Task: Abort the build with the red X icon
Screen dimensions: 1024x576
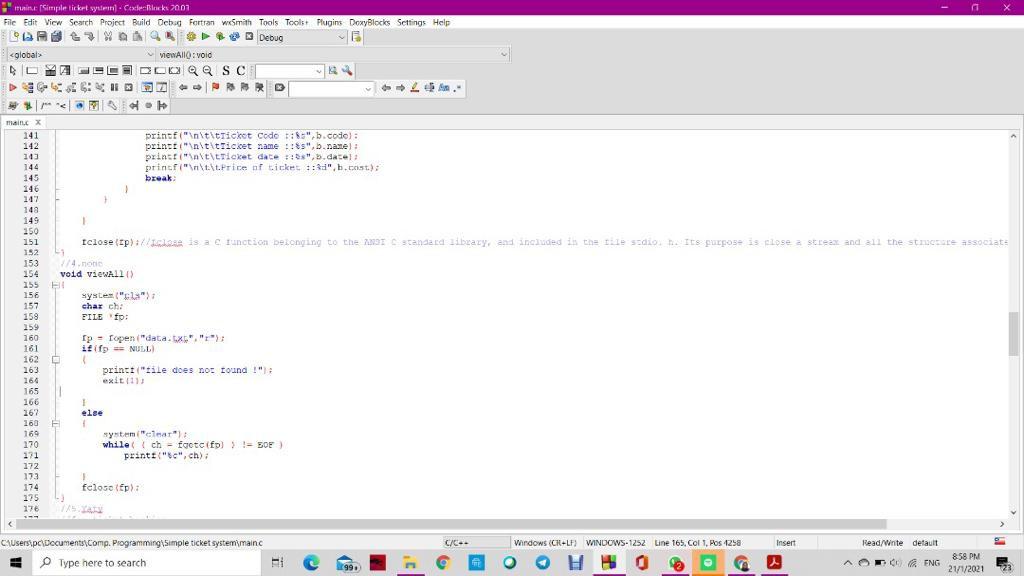Action: (248, 37)
